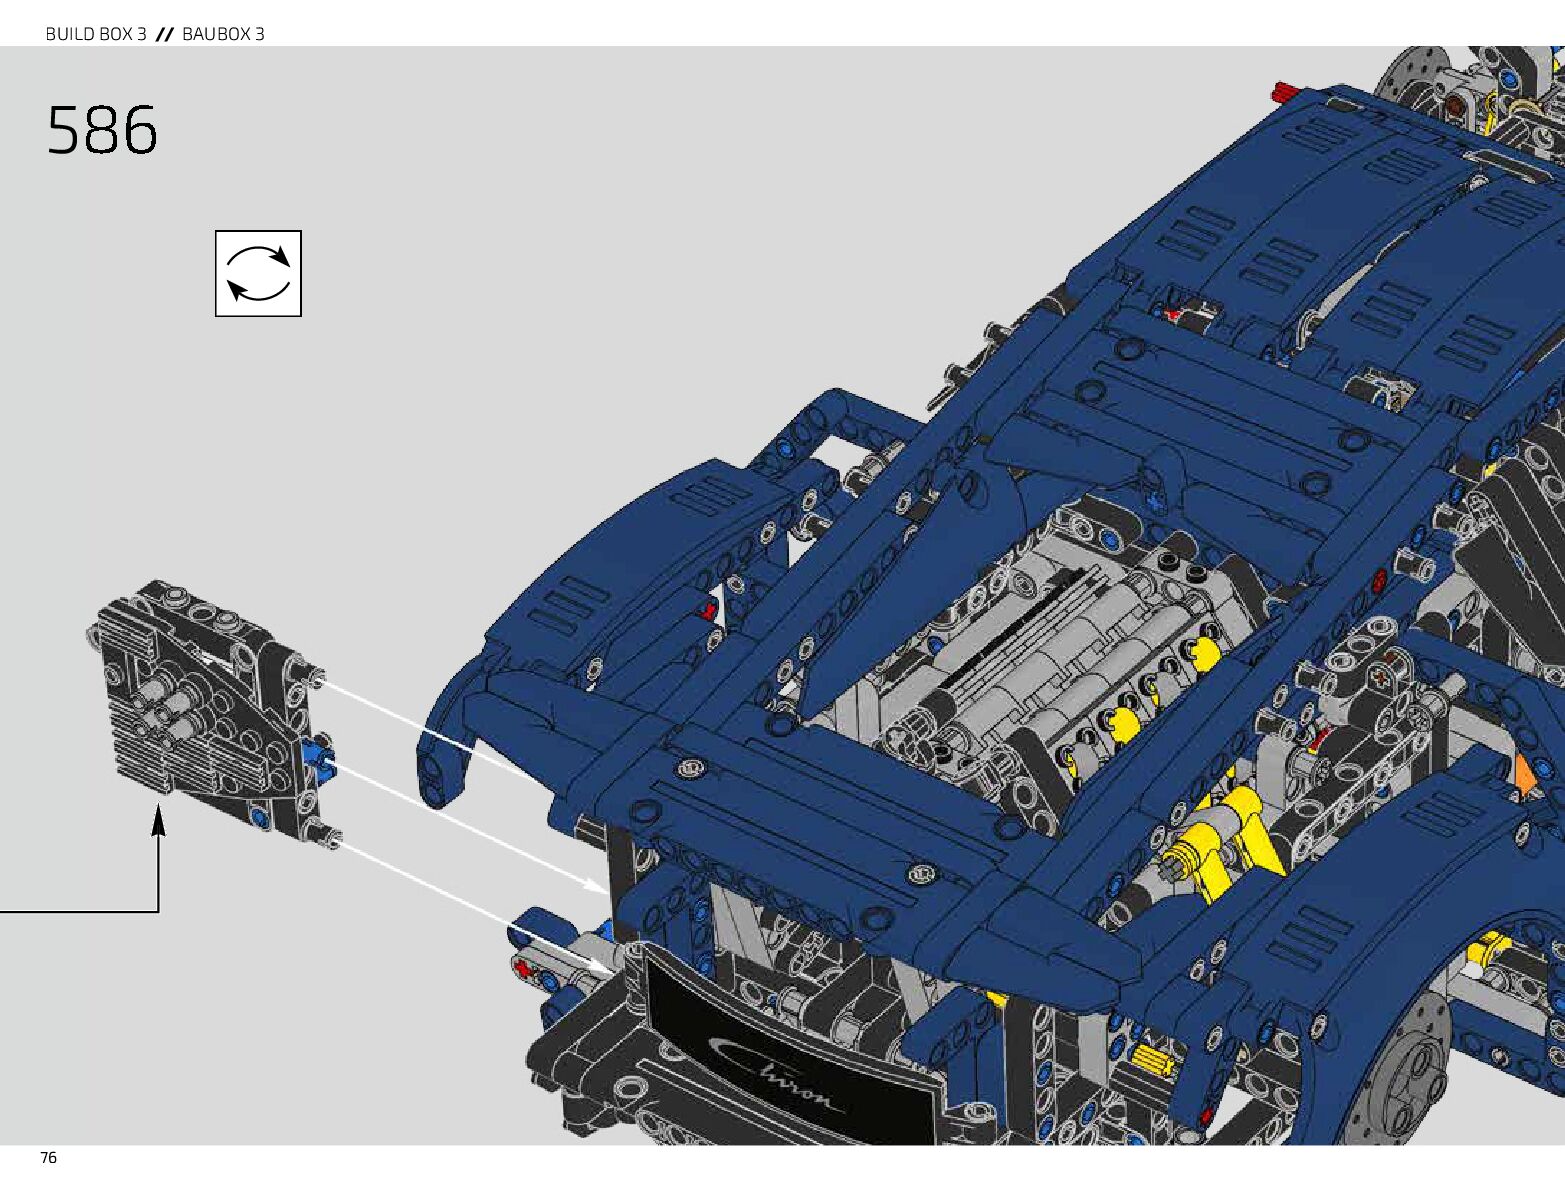Click the red cross axle near front bumper
The height and width of the screenshot is (1191, 1565).
click(x=523, y=968)
